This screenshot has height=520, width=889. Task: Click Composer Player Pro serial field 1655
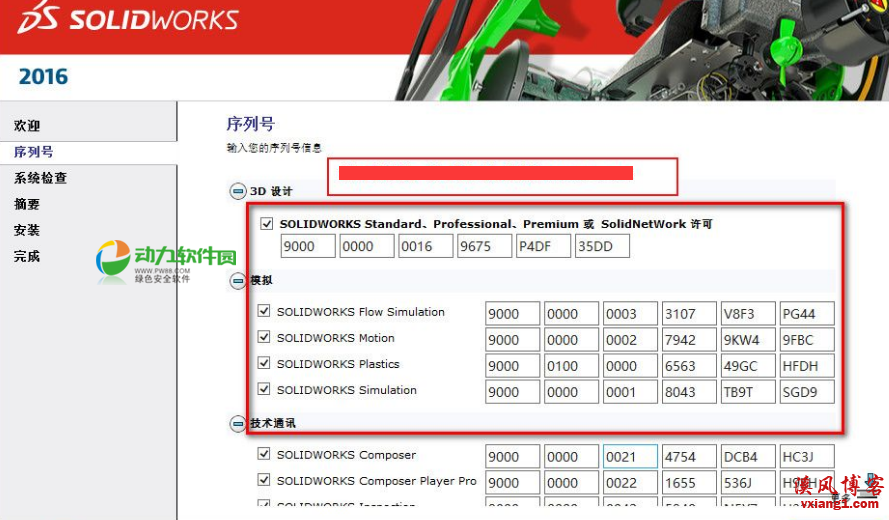coord(689,483)
